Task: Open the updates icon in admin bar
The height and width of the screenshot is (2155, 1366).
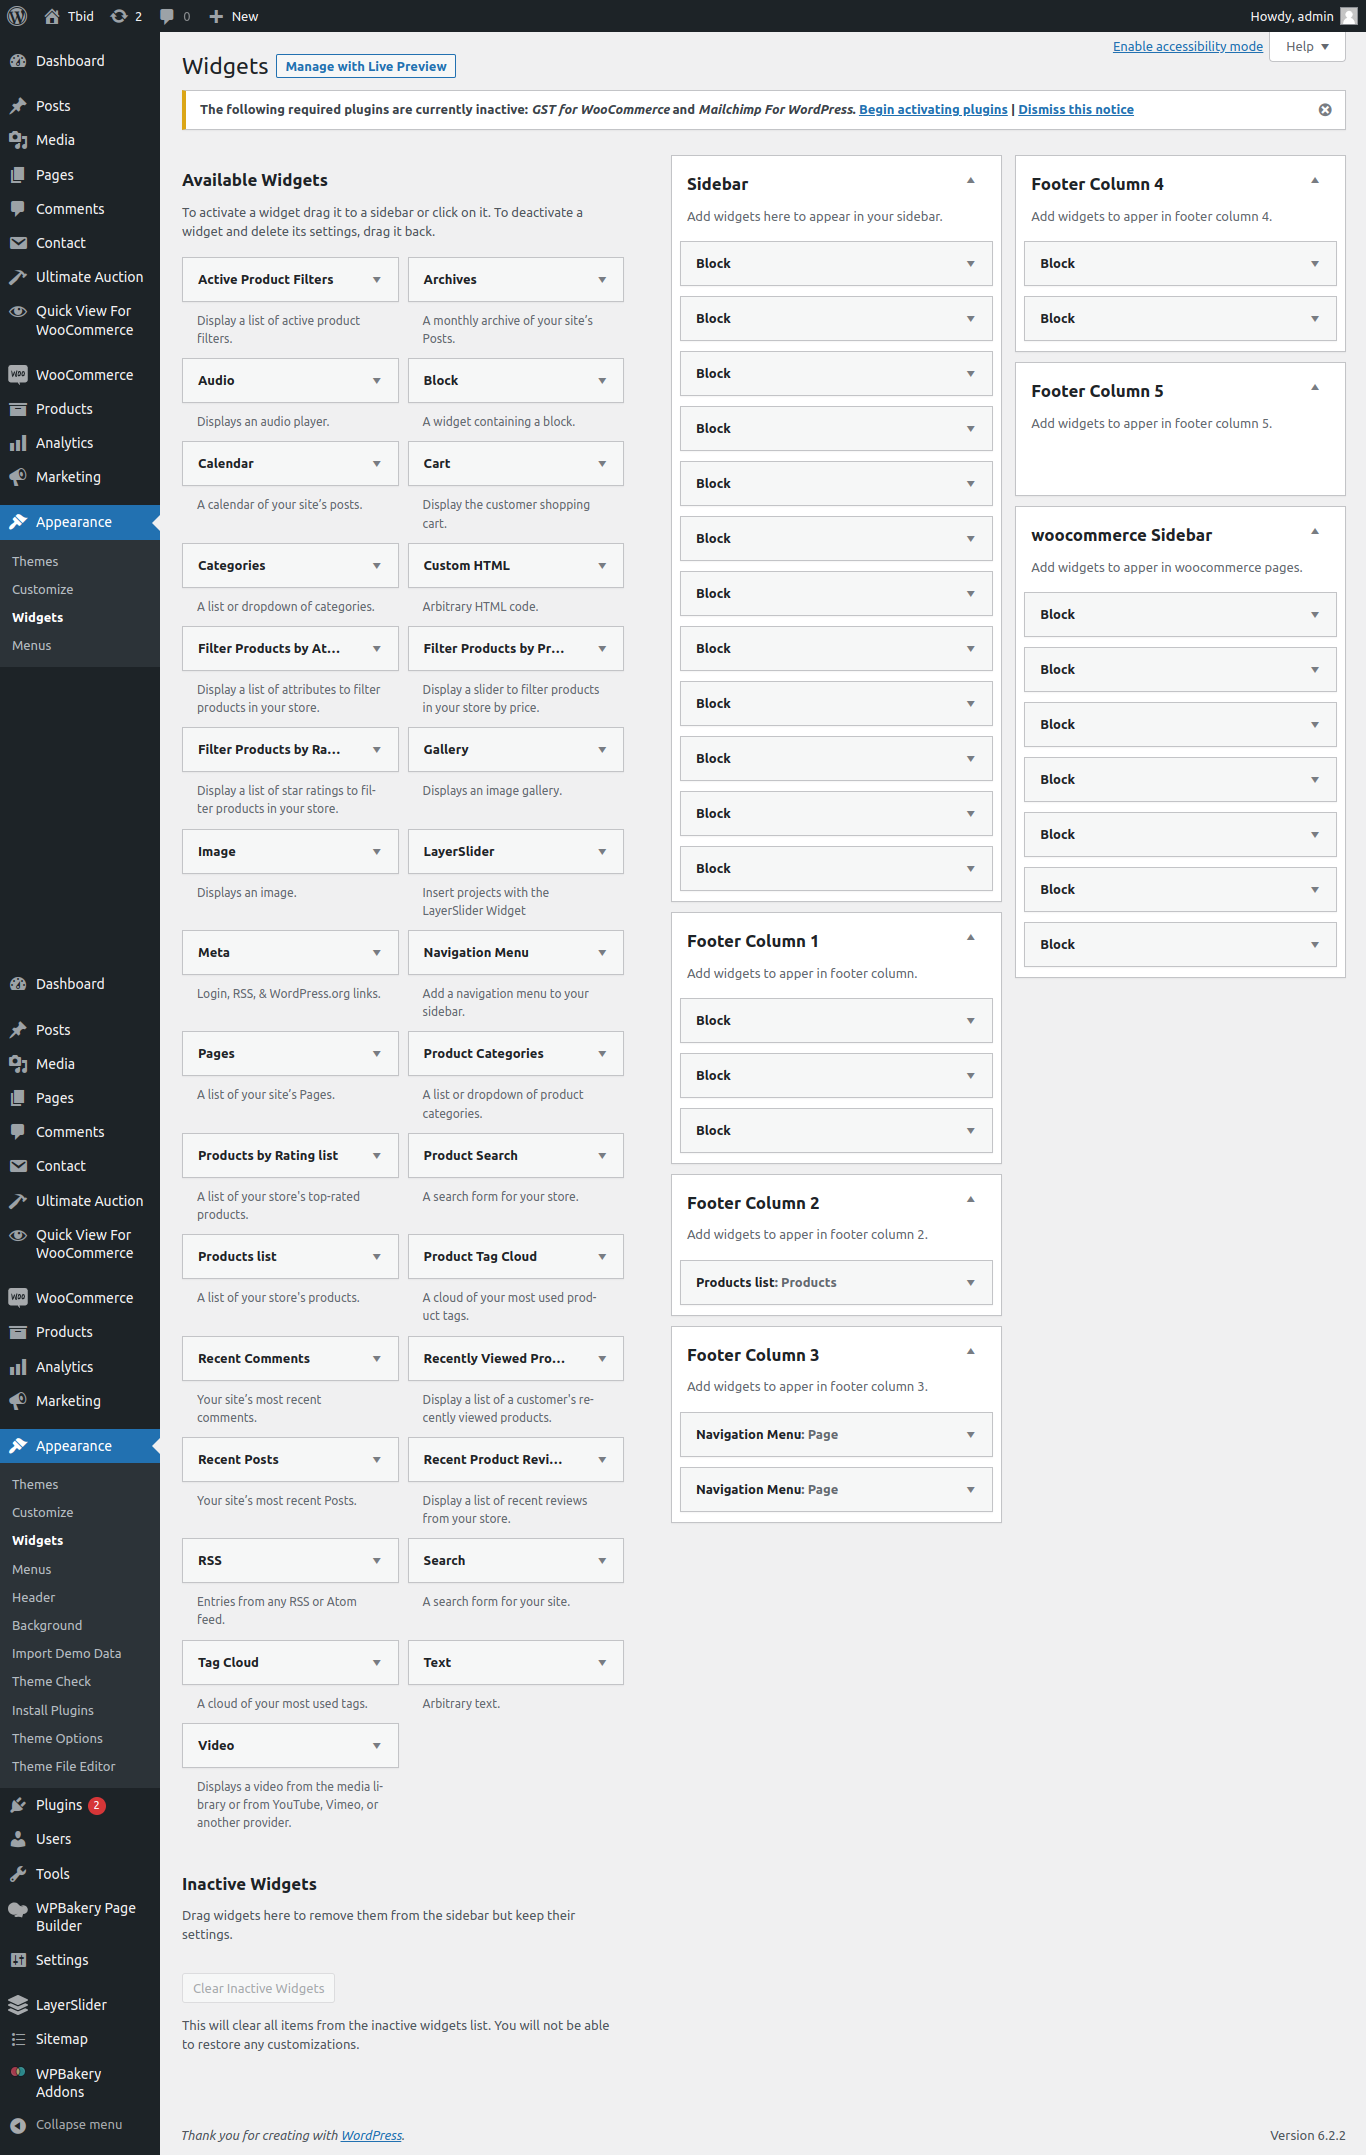Action: pyautogui.click(x=119, y=16)
